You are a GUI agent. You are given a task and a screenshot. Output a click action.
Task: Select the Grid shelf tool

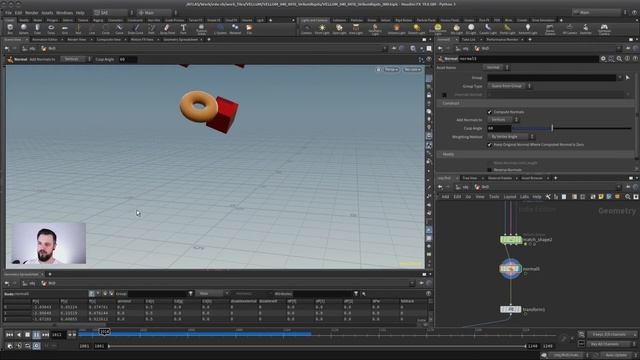click(x=64, y=29)
